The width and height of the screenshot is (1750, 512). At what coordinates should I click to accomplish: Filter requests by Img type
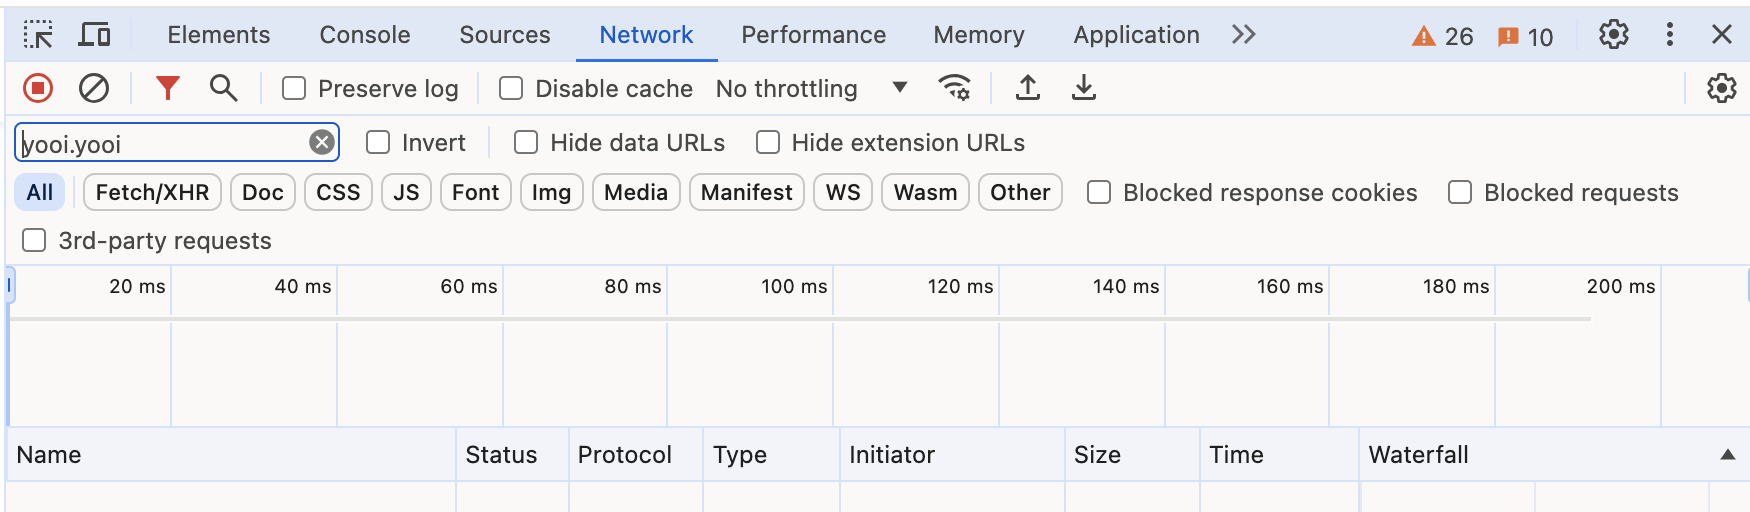(x=551, y=193)
